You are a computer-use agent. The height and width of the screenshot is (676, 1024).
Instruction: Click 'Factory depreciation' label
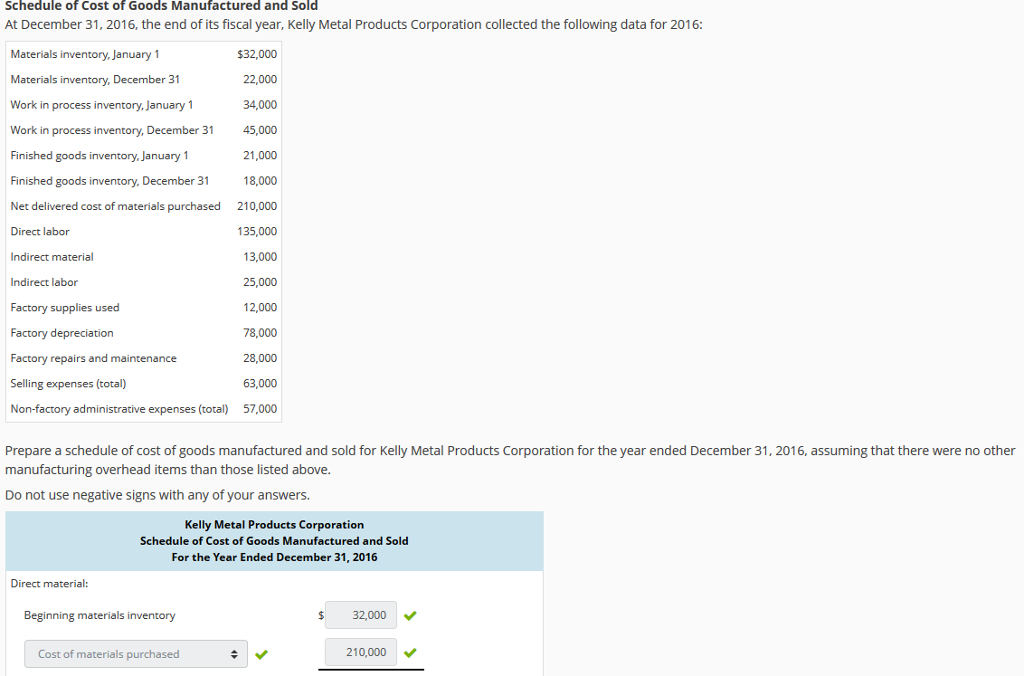tap(62, 333)
